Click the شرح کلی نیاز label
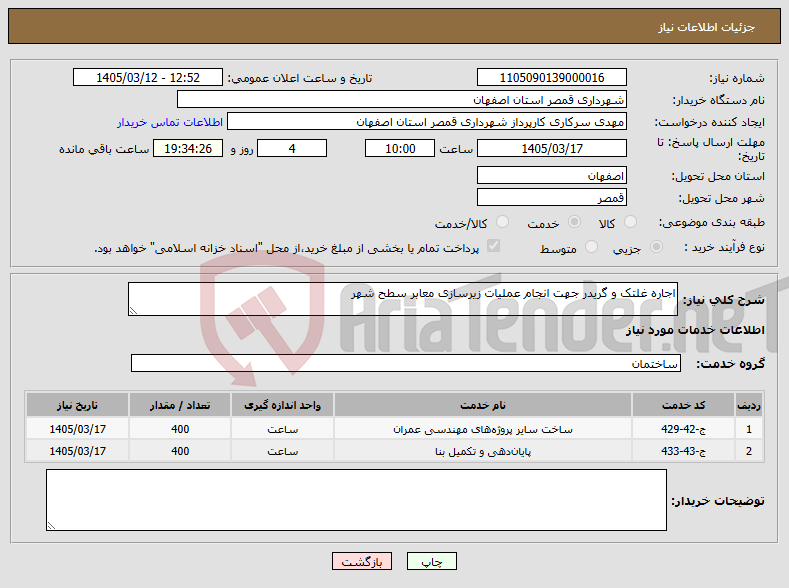Viewport: 789px width, 588px height. click(x=723, y=300)
